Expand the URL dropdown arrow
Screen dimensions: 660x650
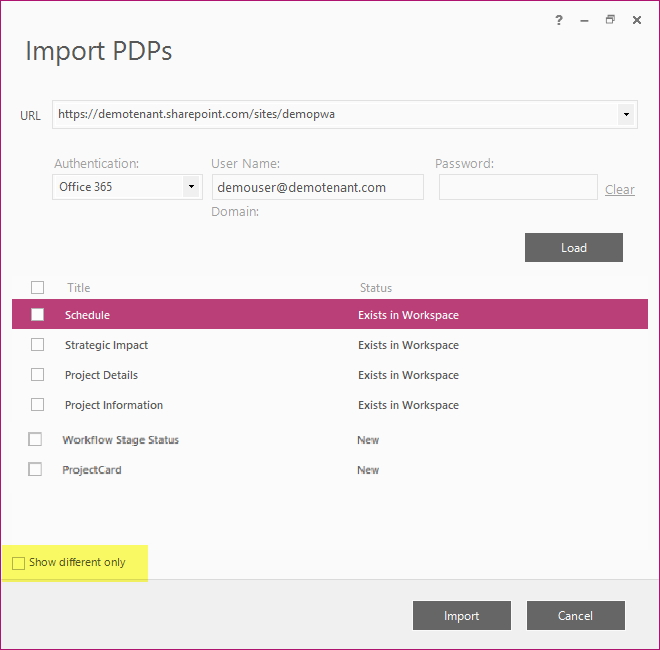pos(626,115)
